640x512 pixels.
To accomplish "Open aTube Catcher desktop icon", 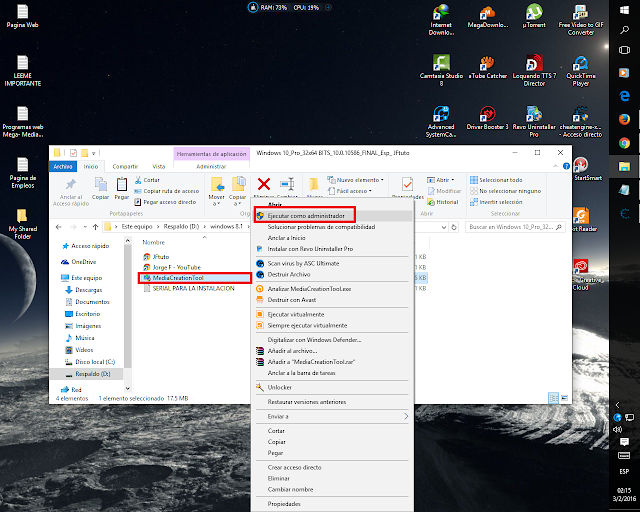I will tap(488, 67).
